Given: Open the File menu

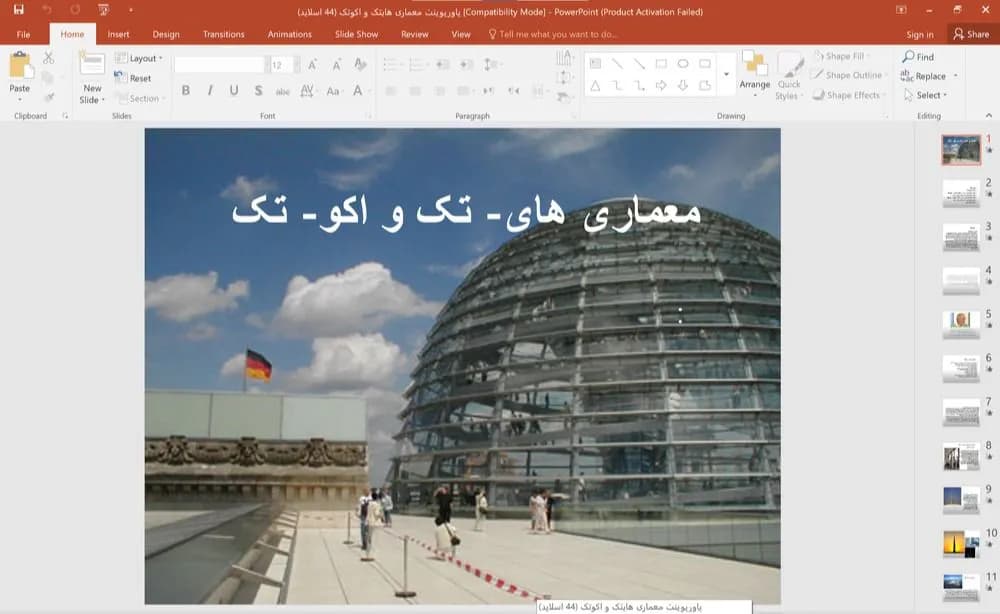Looking at the screenshot, I should click(x=24, y=34).
